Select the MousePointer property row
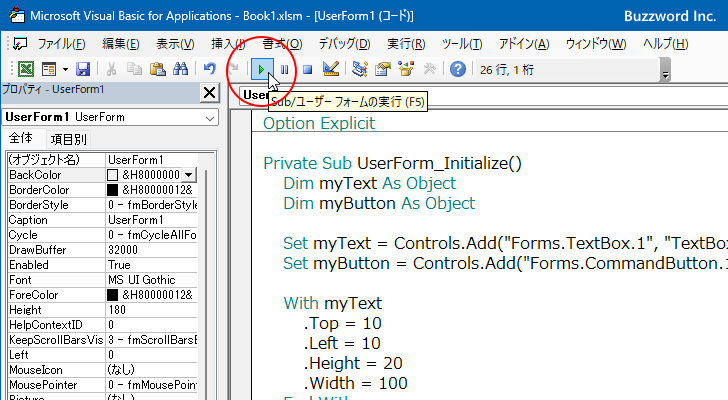The width and height of the screenshot is (728, 400). tap(102, 385)
